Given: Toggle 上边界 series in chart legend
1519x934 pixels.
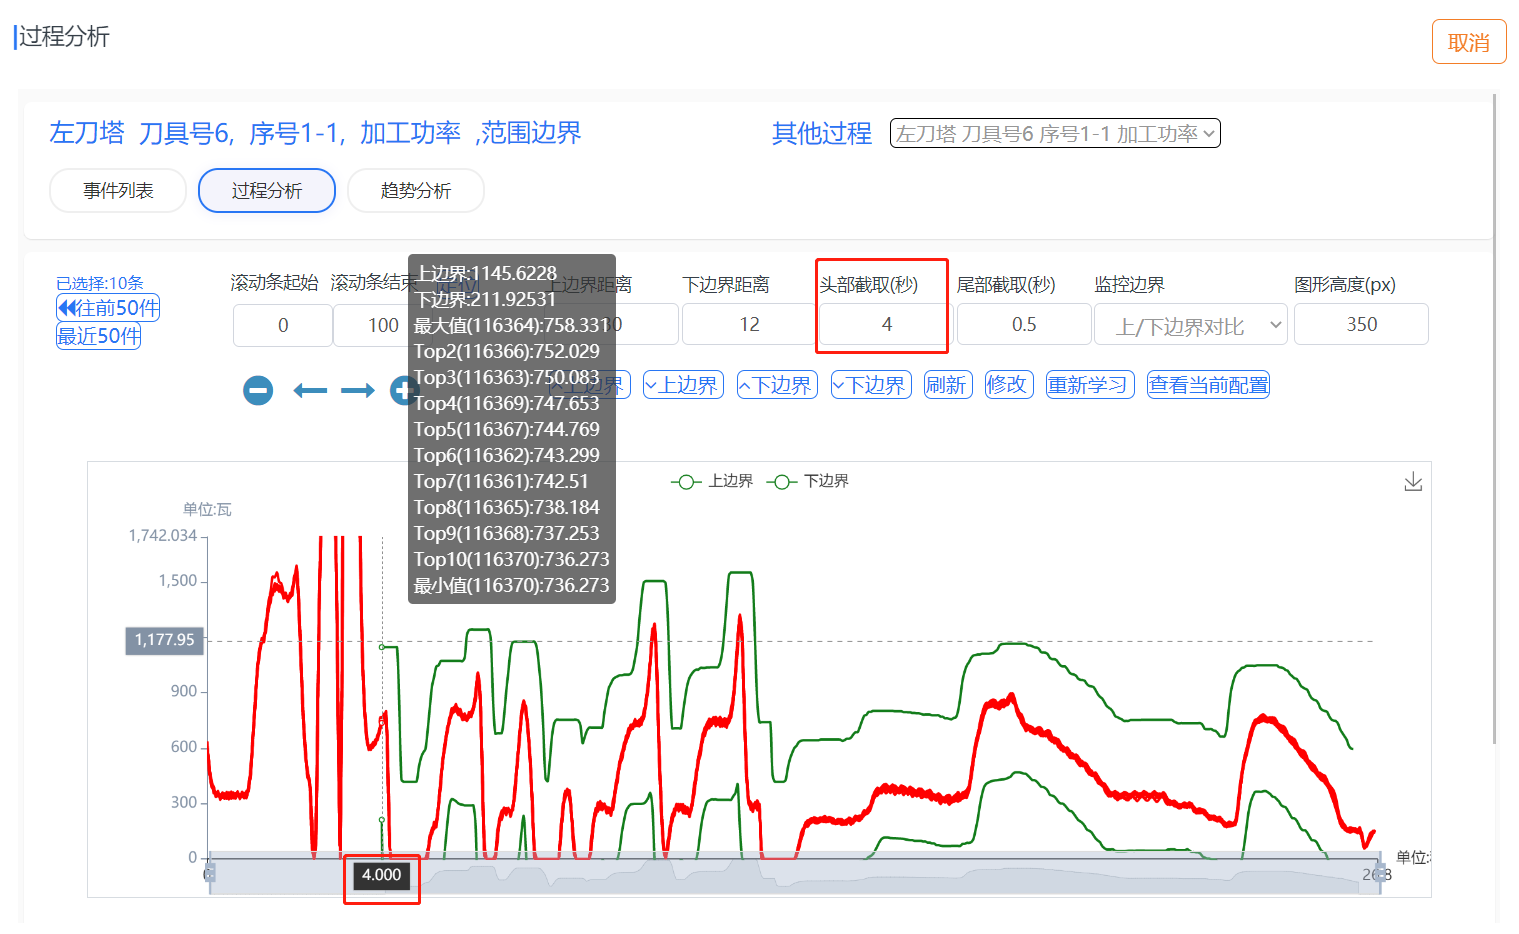Looking at the screenshot, I should pos(712,481).
